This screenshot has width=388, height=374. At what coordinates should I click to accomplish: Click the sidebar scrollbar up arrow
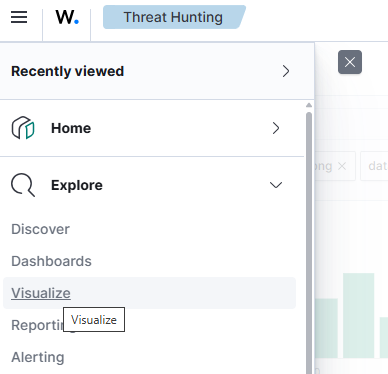[x=309, y=105]
